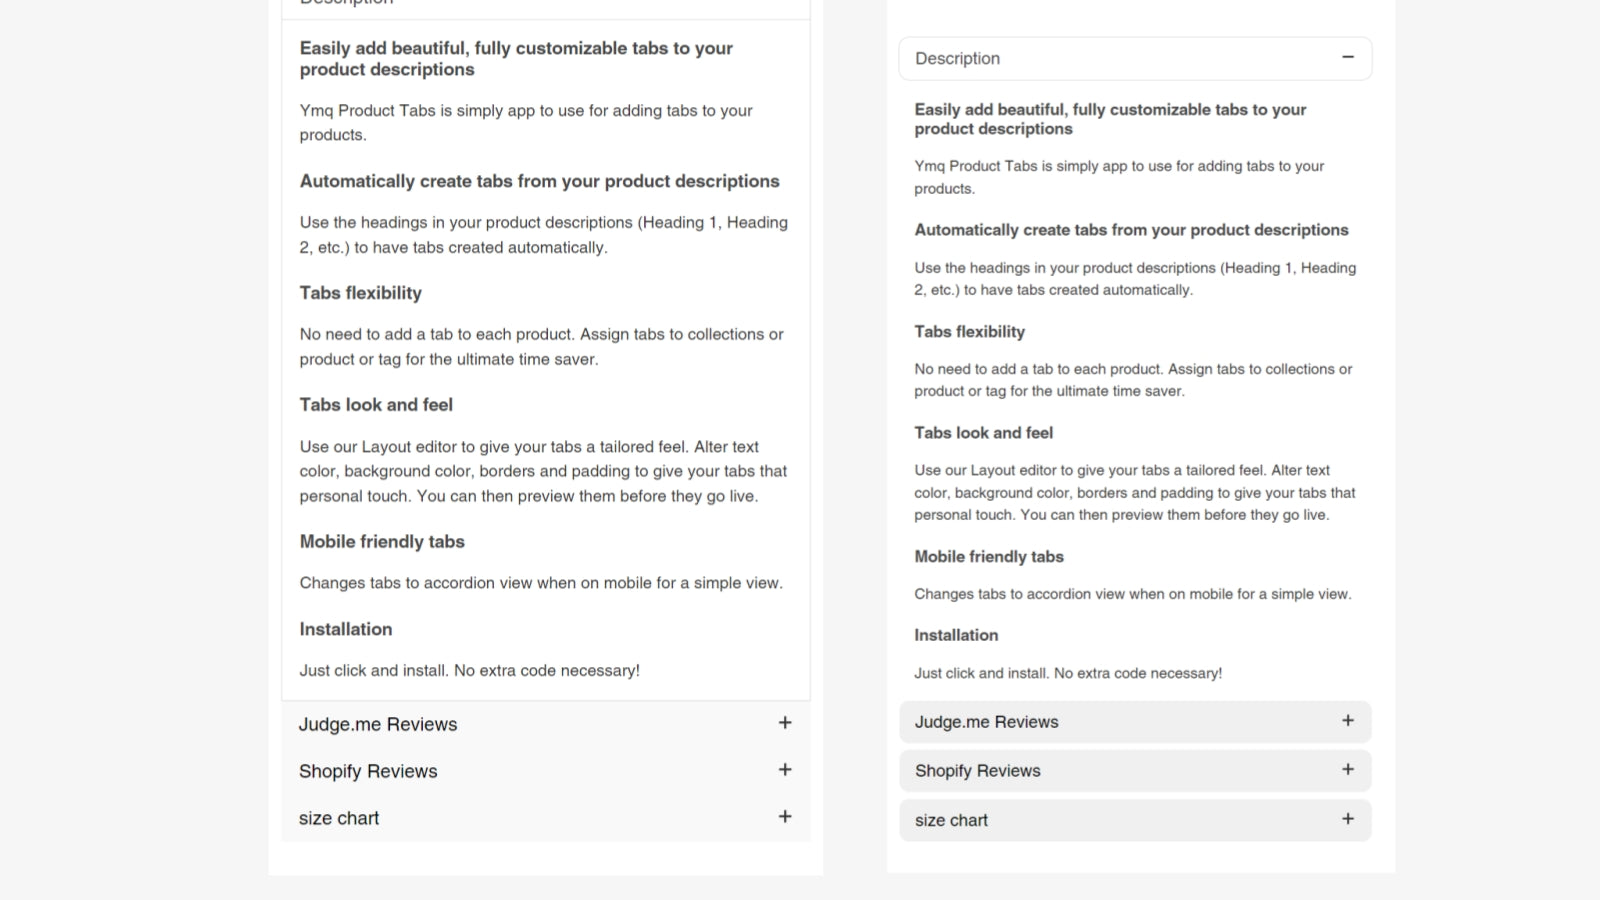
Task: Expand Shopify Reviews row in left layout
Action: (x=546, y=771)
